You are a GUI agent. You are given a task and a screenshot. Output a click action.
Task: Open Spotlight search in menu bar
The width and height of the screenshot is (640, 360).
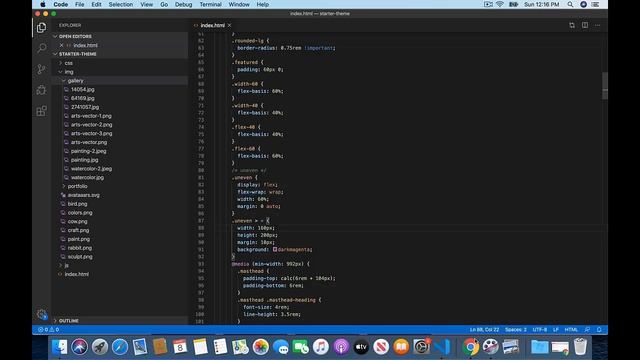pos(570,4)
